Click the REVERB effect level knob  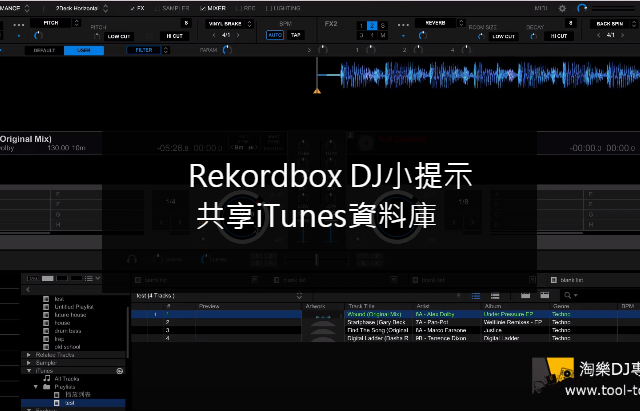point(423,36)
